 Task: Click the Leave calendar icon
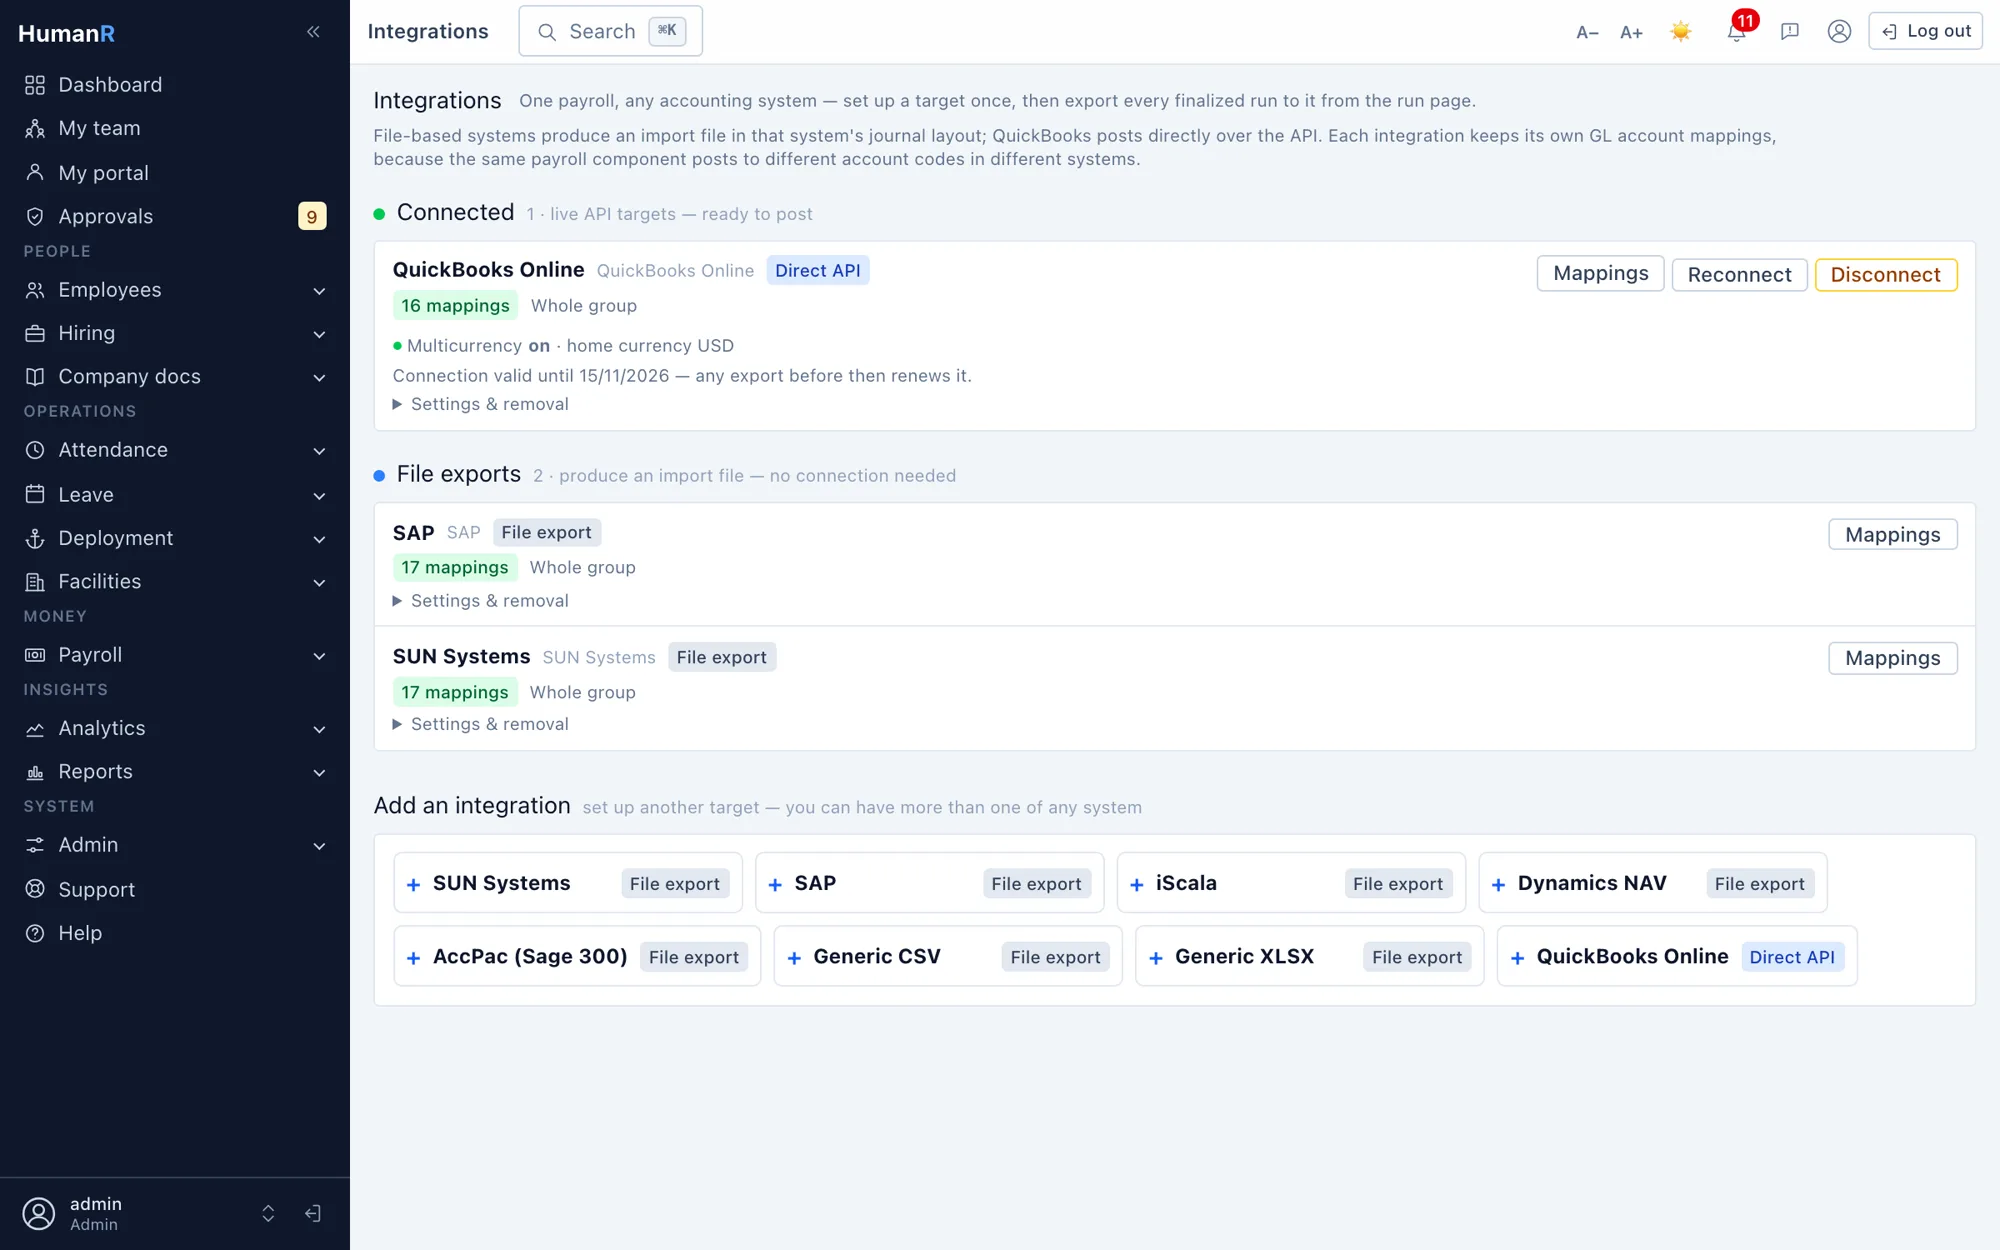click(x=35, y=494)
